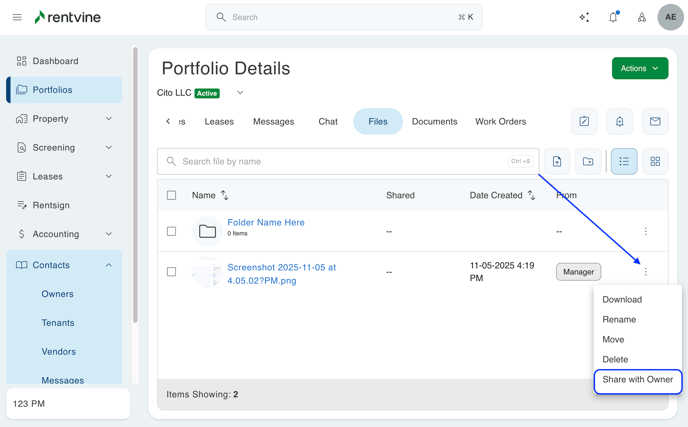Click the Search file by name field

pyautogui.click(x=340, y=161)
